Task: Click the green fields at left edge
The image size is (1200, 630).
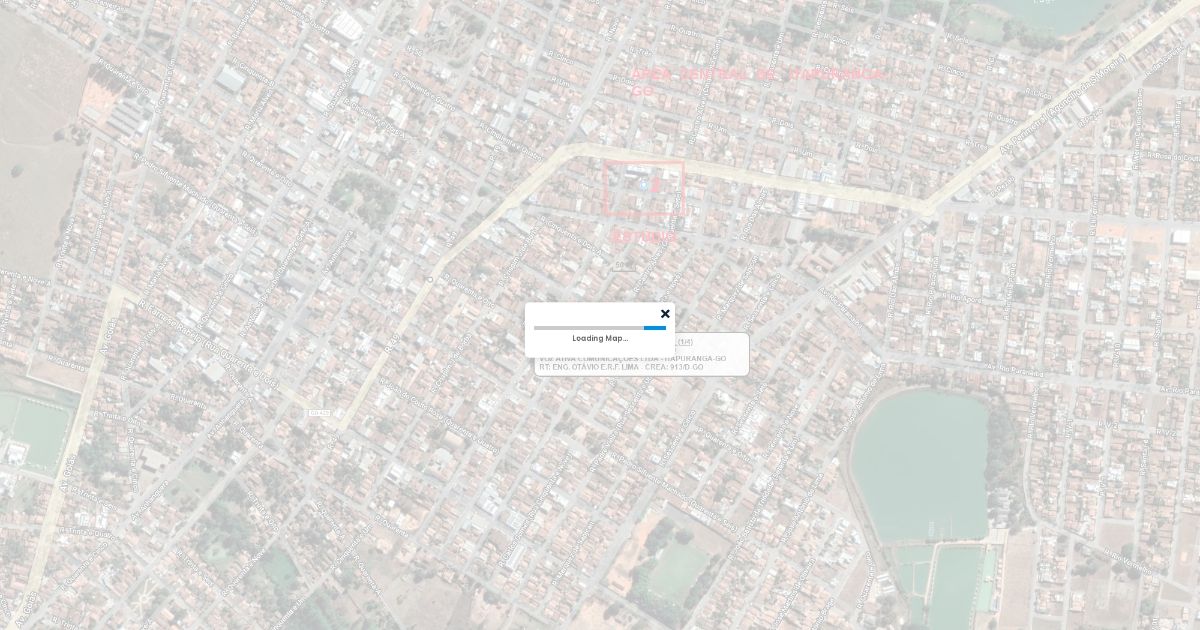Action: click(x=36, y=431)
